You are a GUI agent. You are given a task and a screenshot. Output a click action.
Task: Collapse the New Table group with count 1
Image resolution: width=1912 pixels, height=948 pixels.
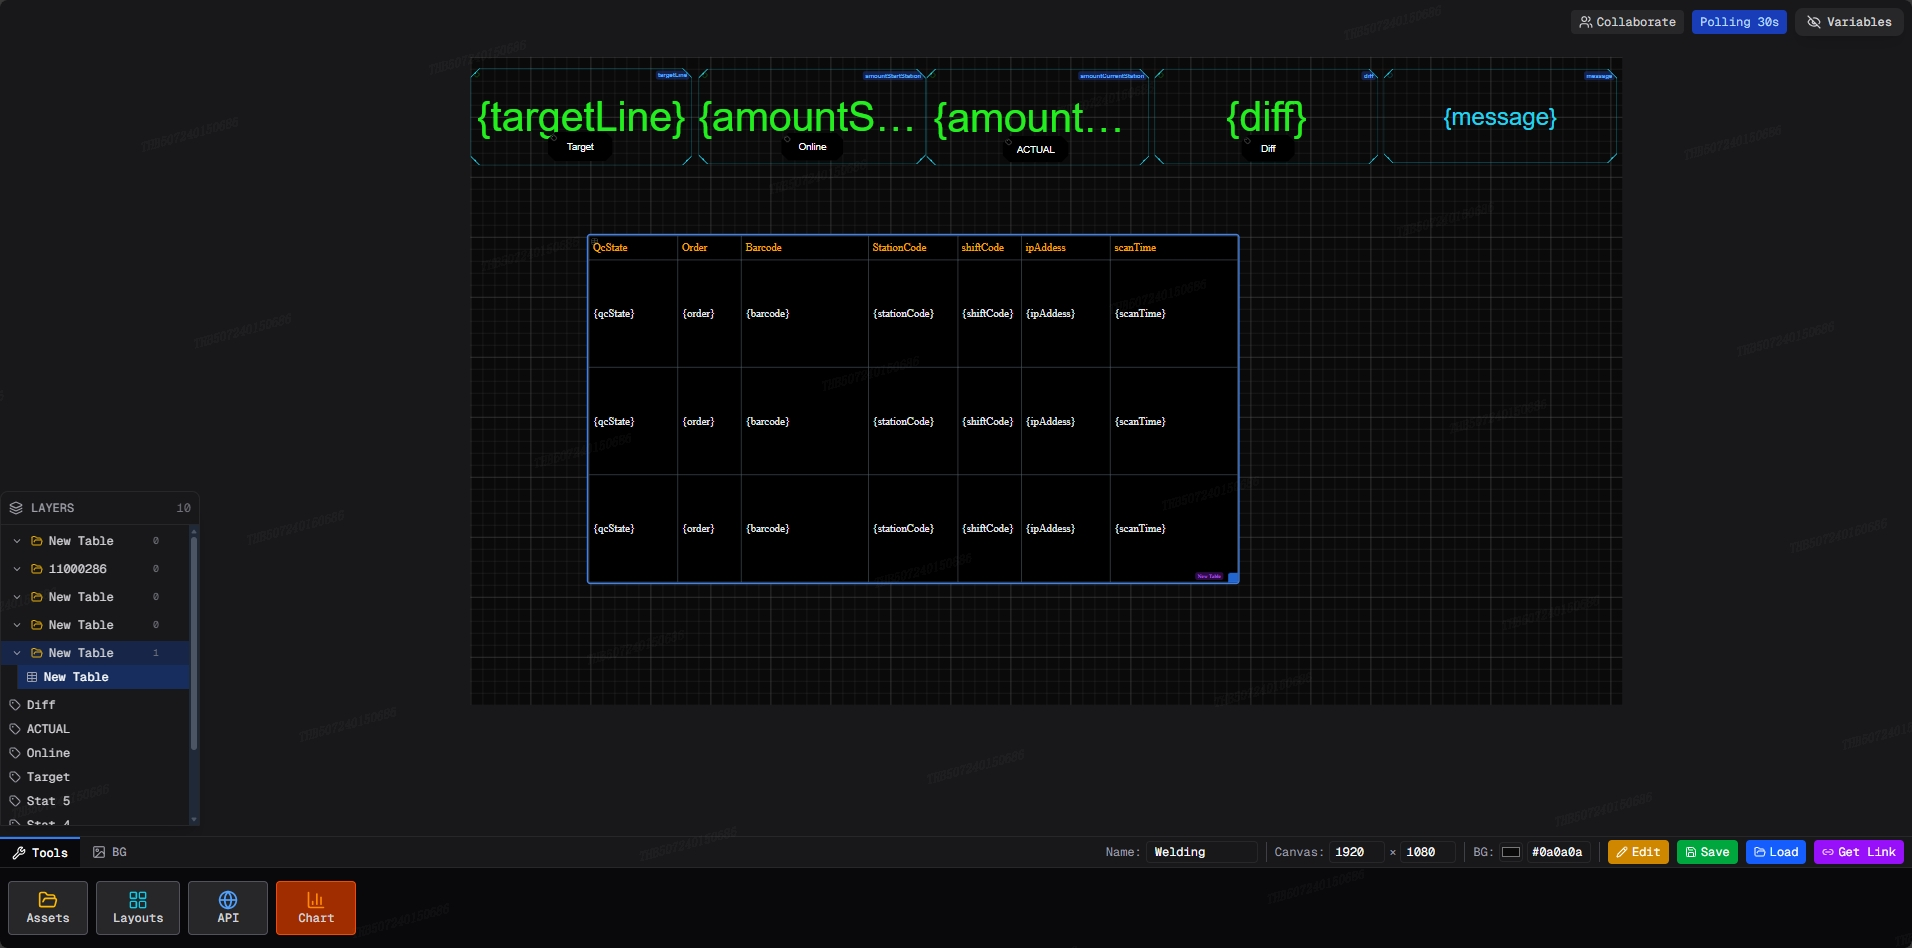[17, 653]
